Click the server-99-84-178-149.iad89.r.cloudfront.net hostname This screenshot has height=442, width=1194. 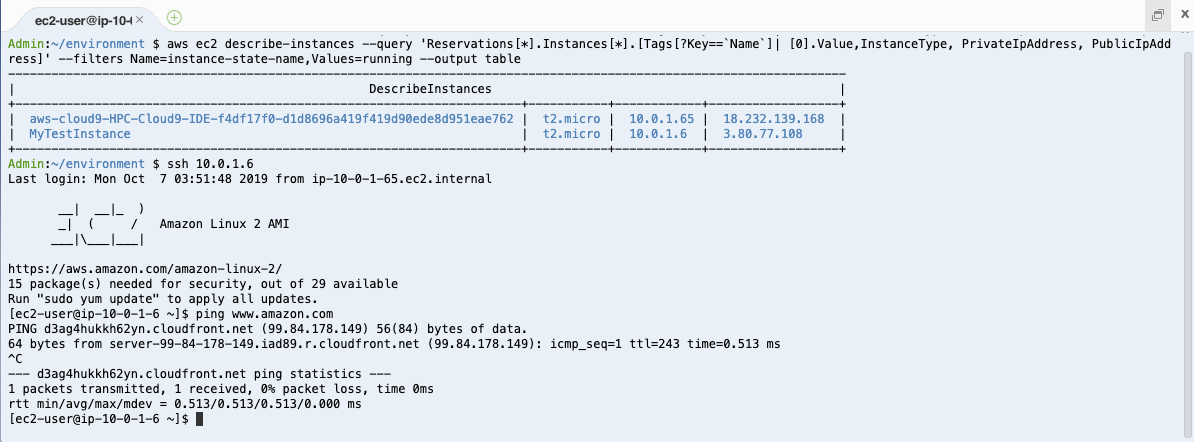[264, 344]
